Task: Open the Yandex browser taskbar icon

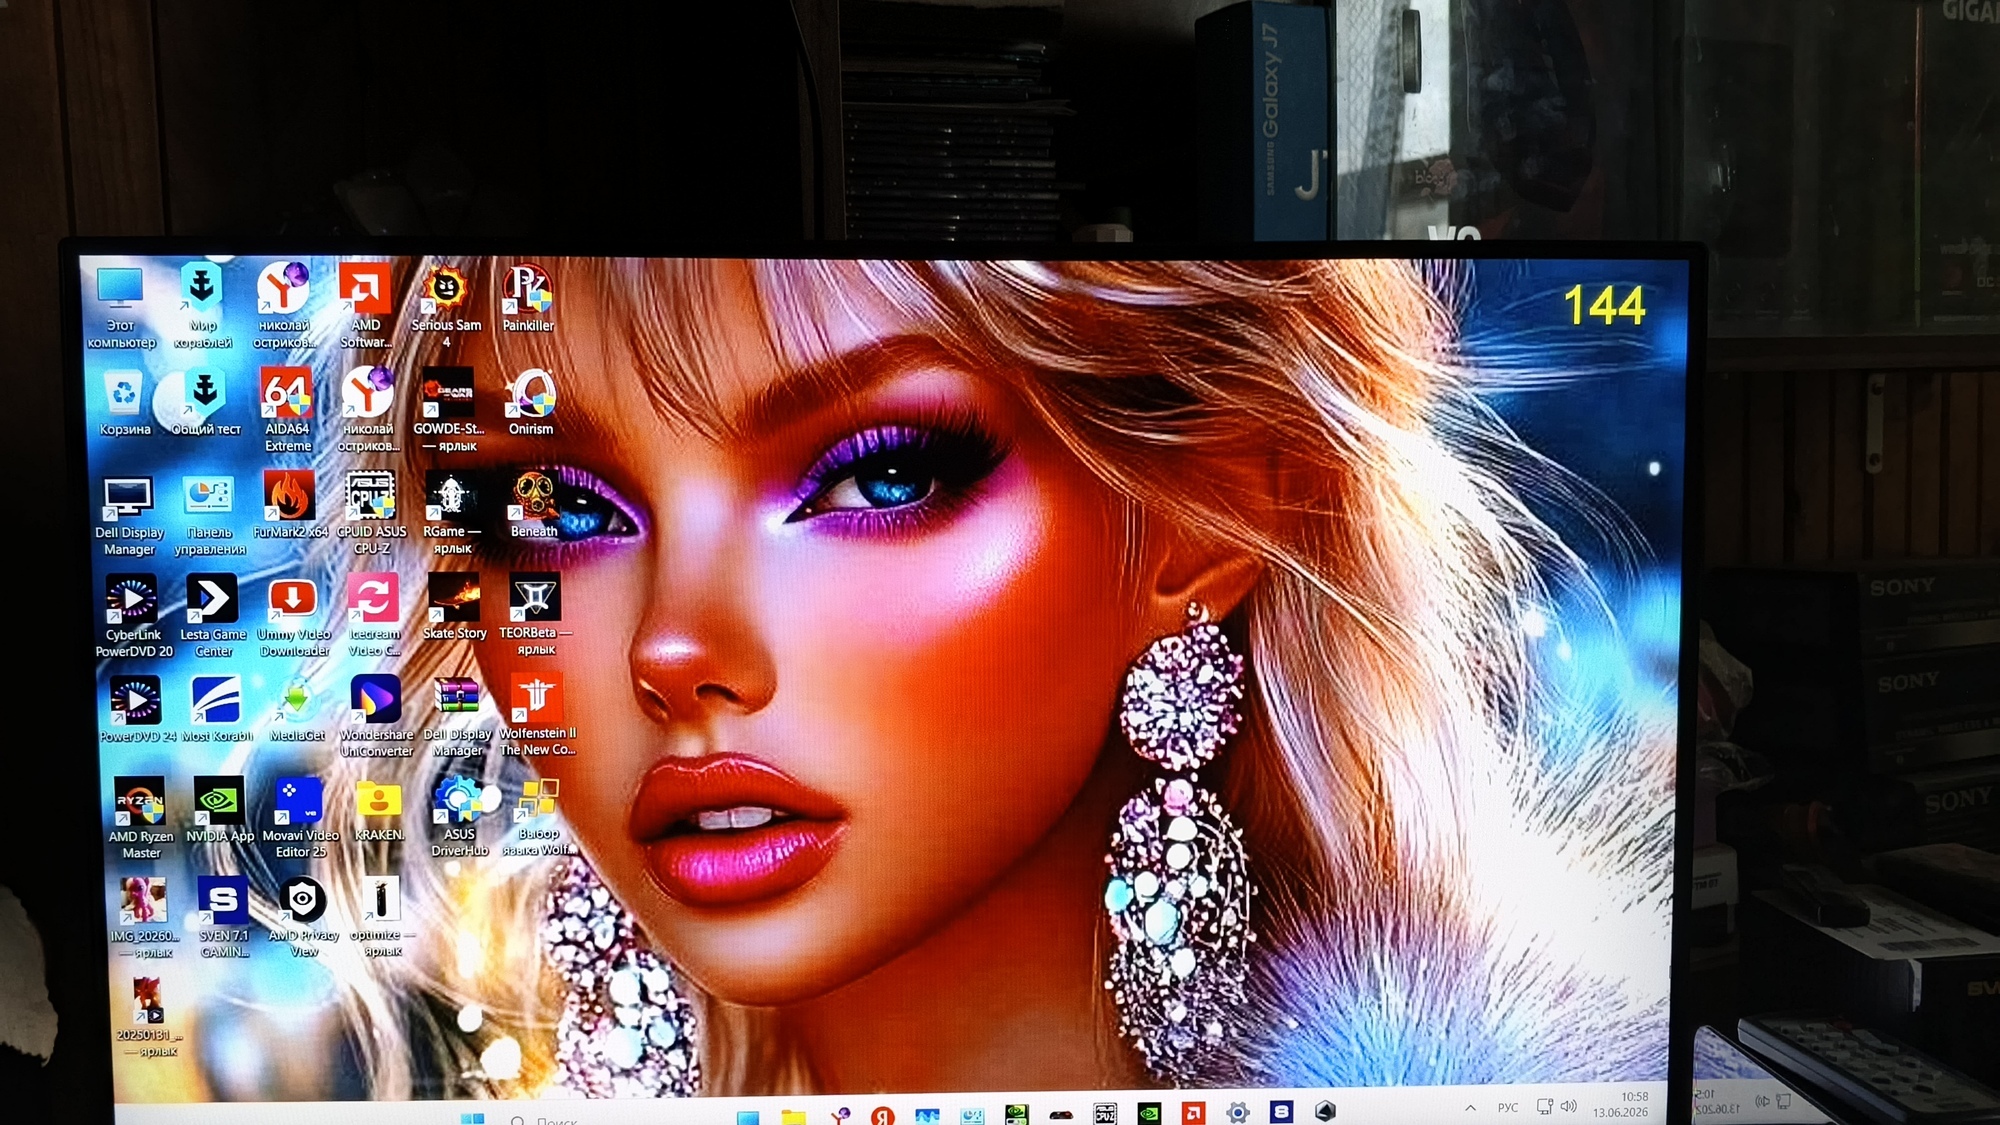Action: pyautogui.click(x=882, y=1114)
